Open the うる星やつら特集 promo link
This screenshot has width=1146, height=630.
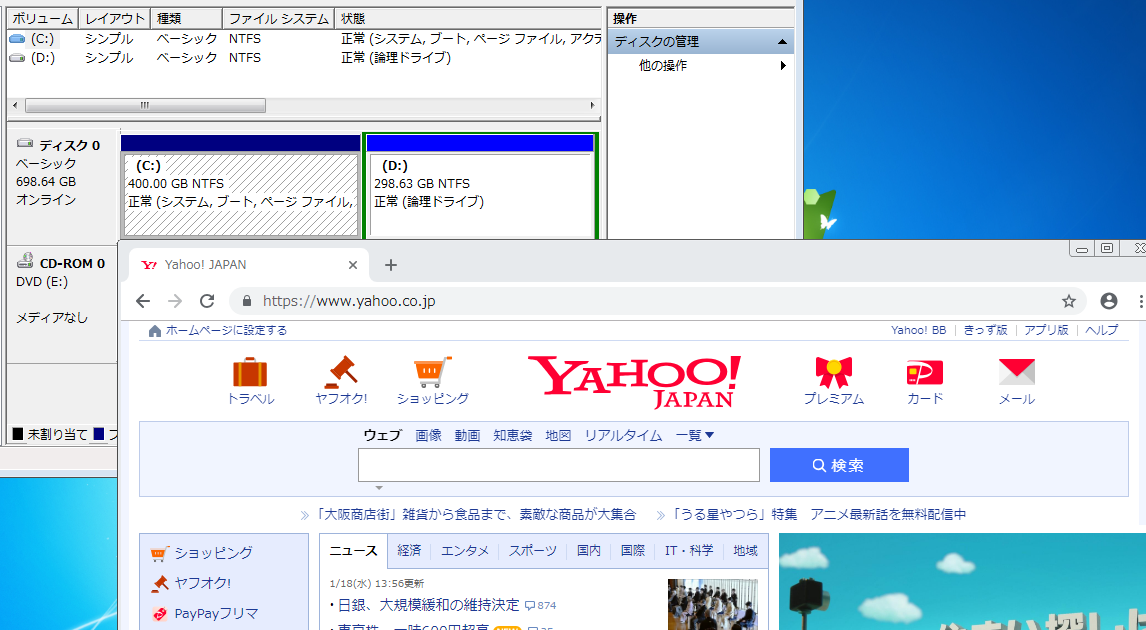click(819, 515)
